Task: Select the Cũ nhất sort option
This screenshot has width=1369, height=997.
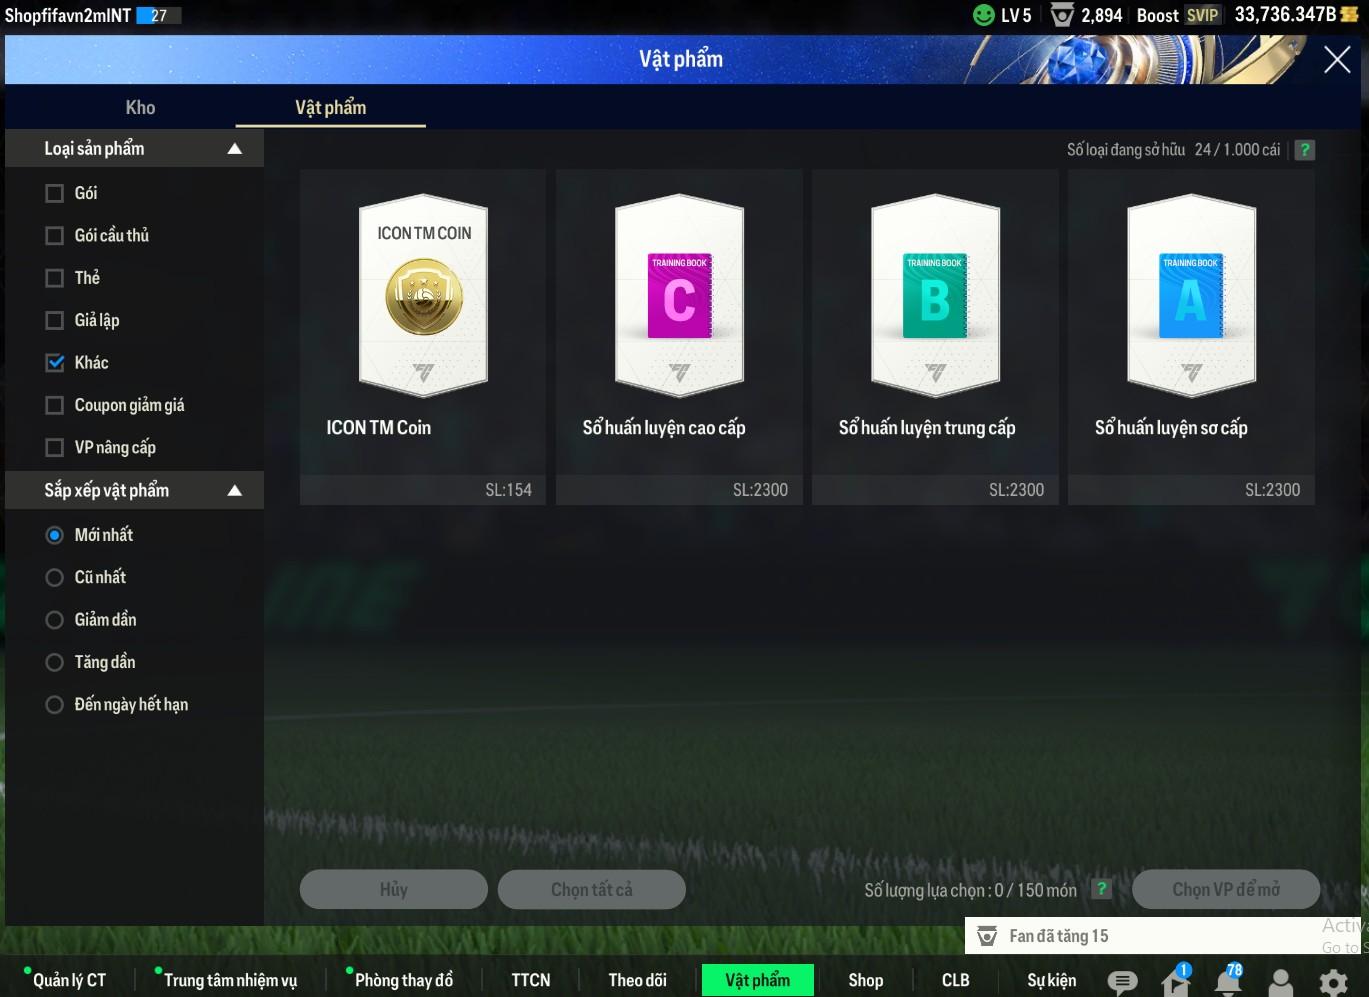Action: tap(55, 578)
